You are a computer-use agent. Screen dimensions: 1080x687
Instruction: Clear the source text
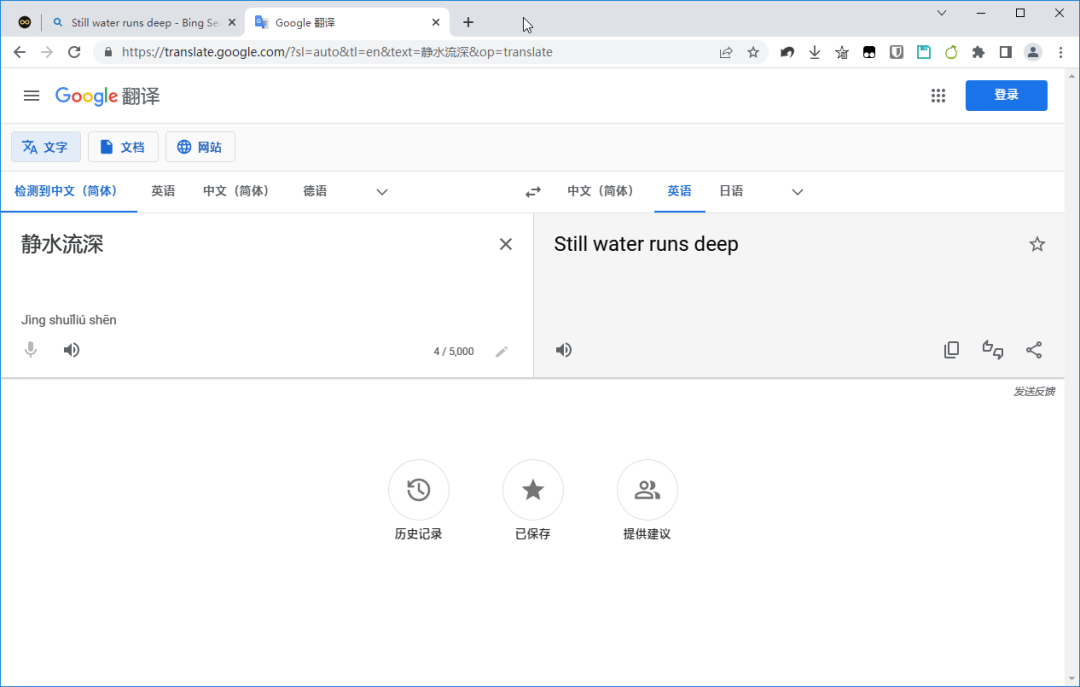pyautogui.click(x=506, y=244)
